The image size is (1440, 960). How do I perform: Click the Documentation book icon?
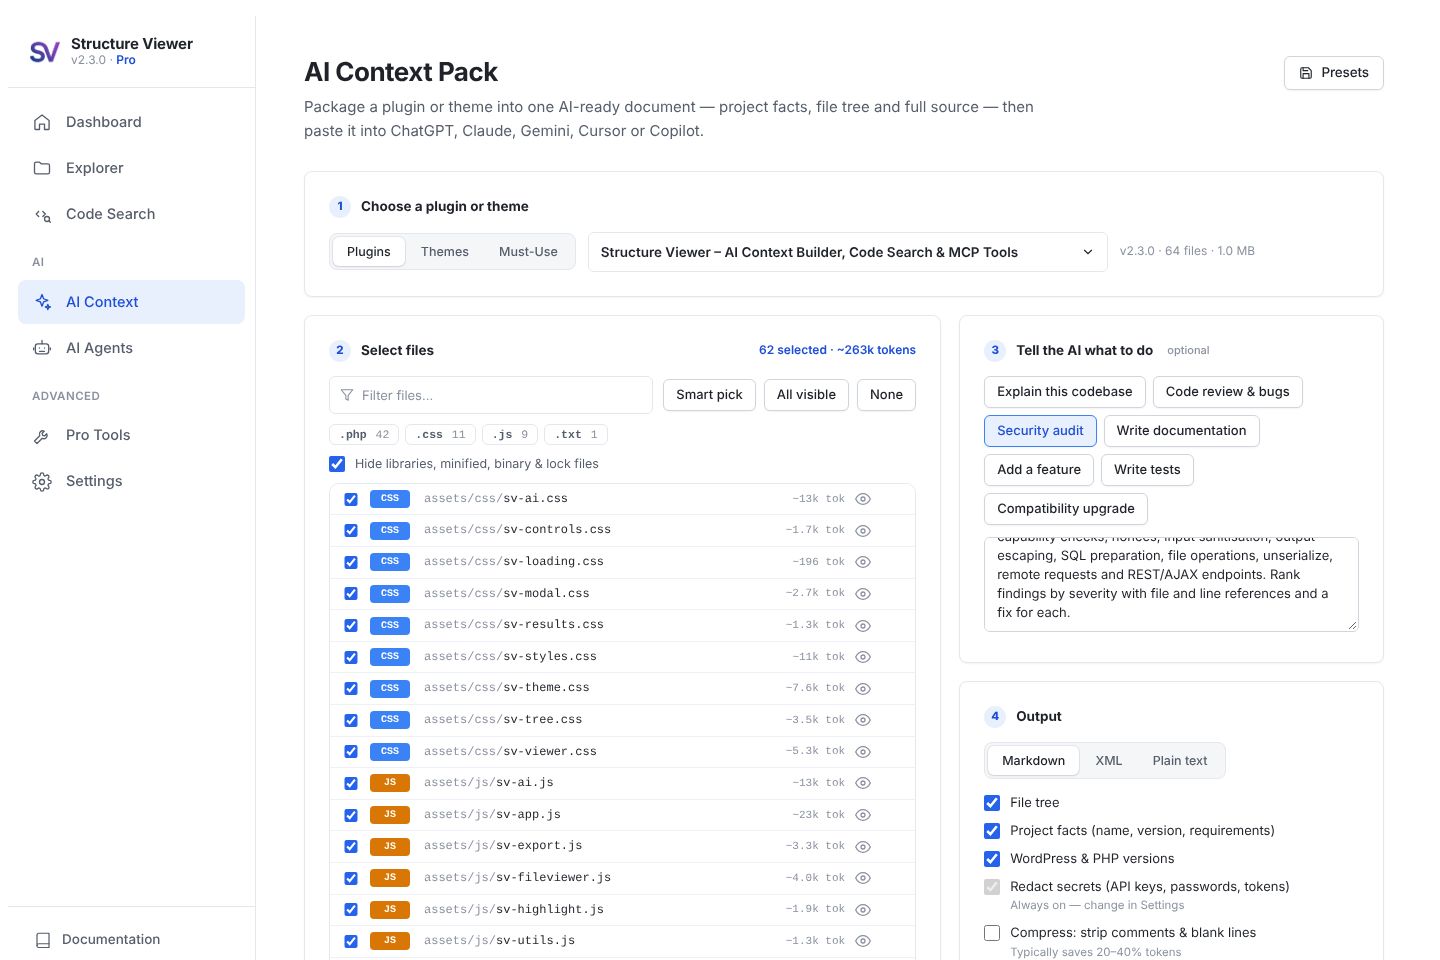click(x=42, y=940)
